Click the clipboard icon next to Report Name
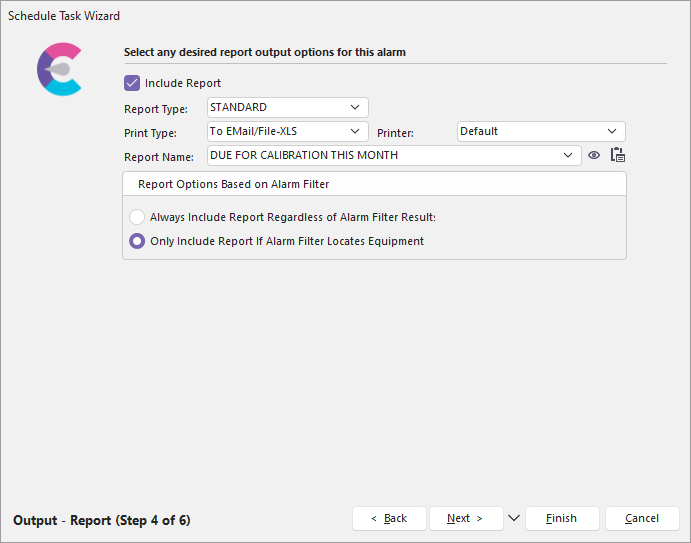The height and width of the screenshot is (543, 691). (x=617, y=155)
